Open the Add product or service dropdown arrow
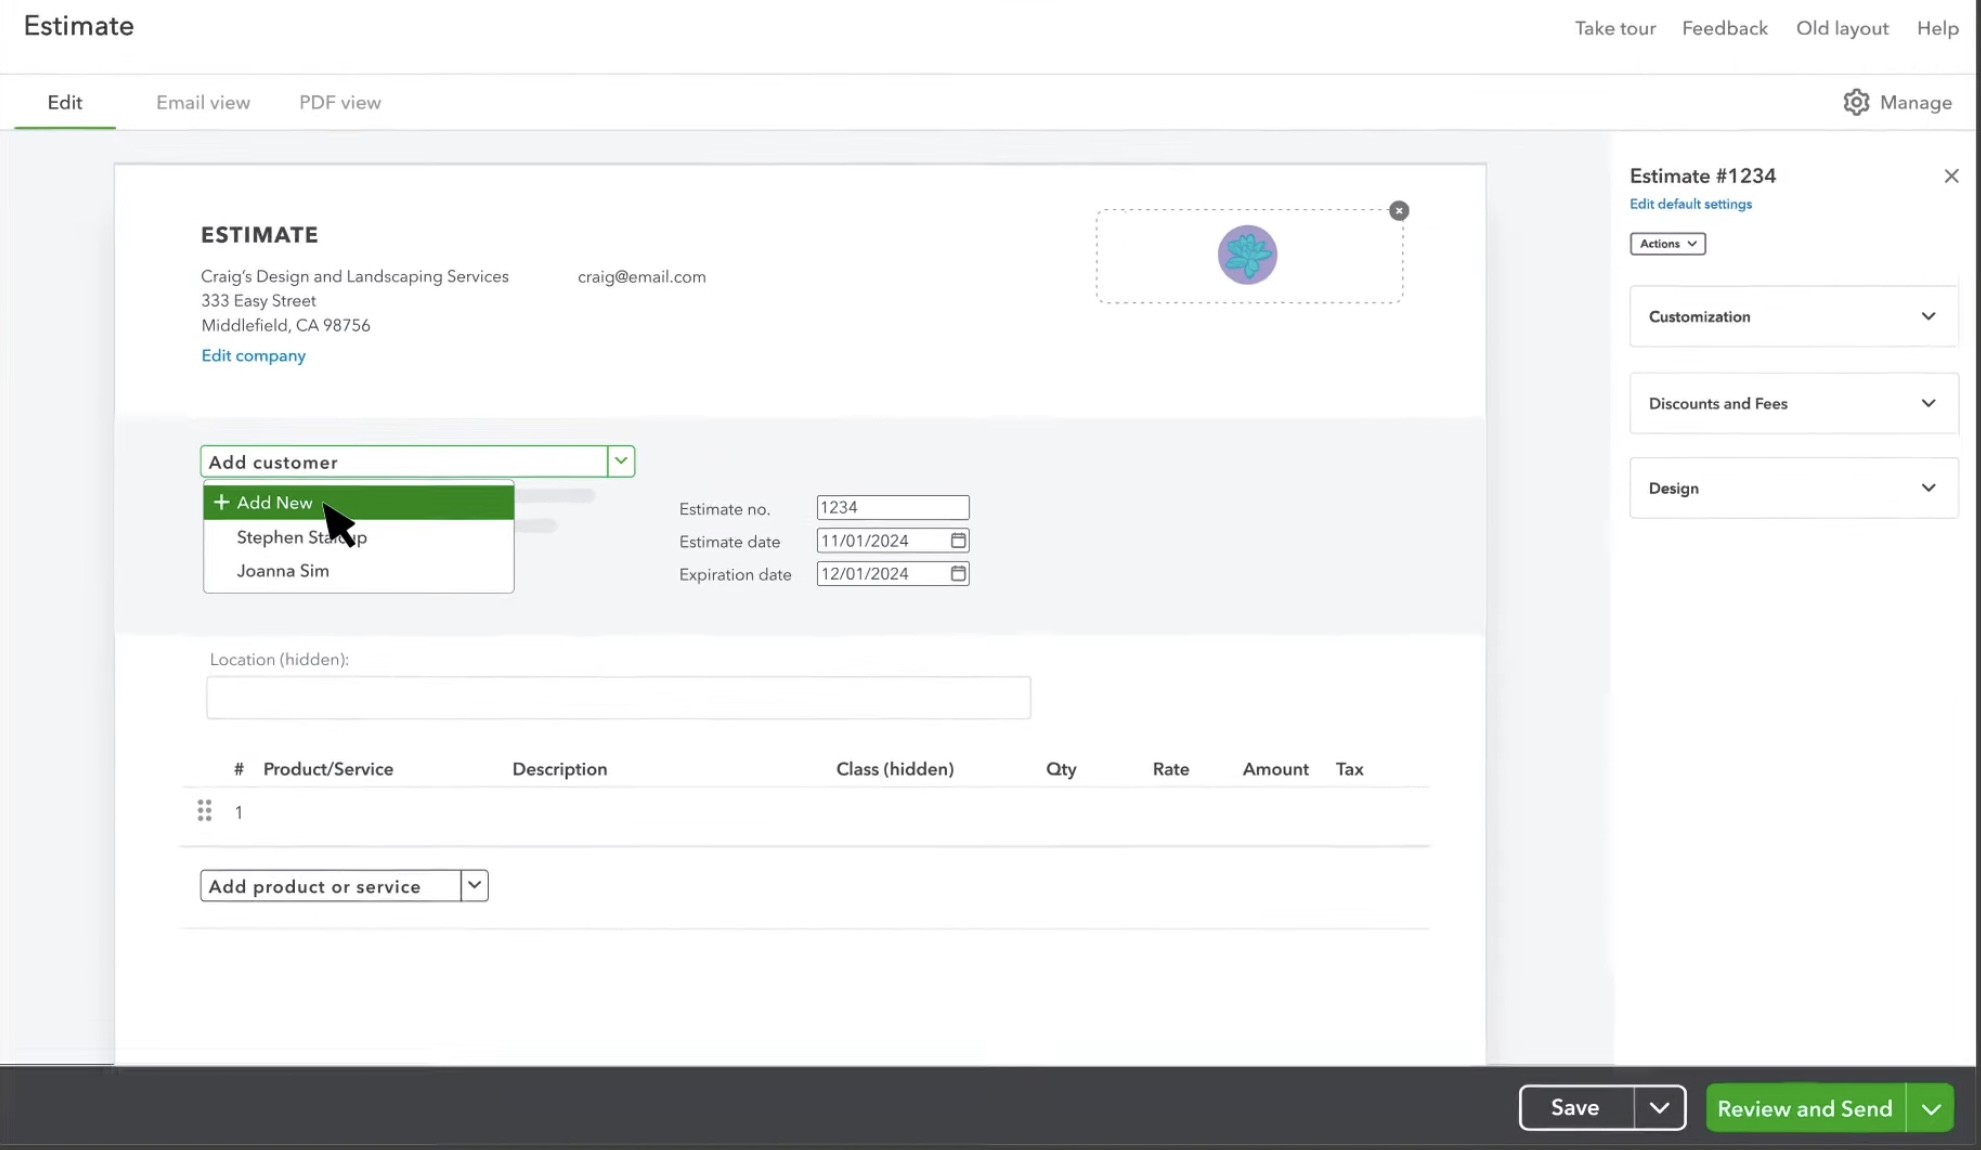Viewport: 1981px width, 1150px height. [474, 886]
